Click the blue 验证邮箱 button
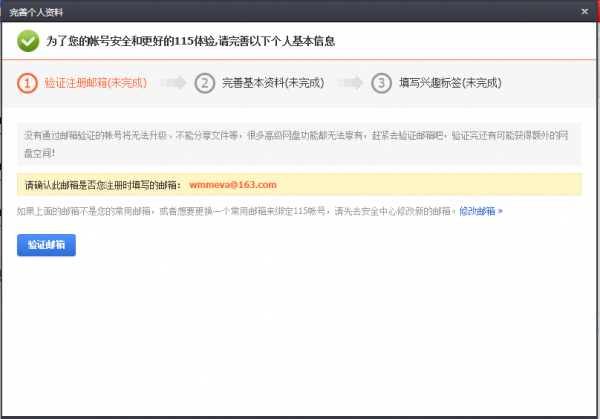This screenshot has height=419, width=600. [x=46, y=245]
